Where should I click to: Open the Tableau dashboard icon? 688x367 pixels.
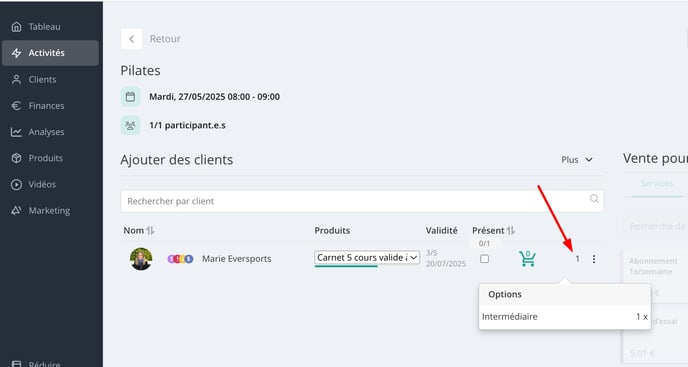(16, 27)
